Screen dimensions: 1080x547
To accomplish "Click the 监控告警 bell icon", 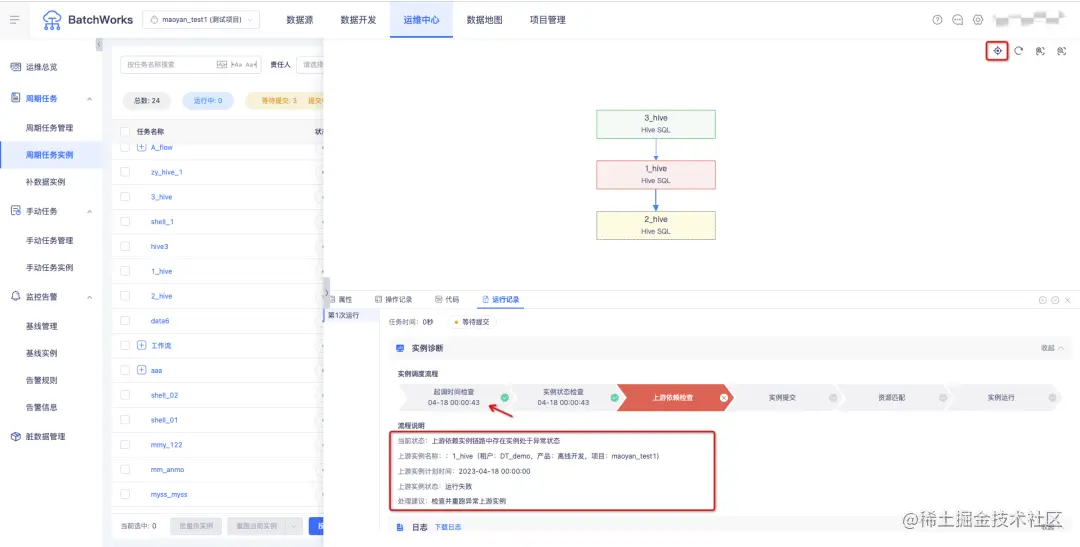I will tap(15, 296).
